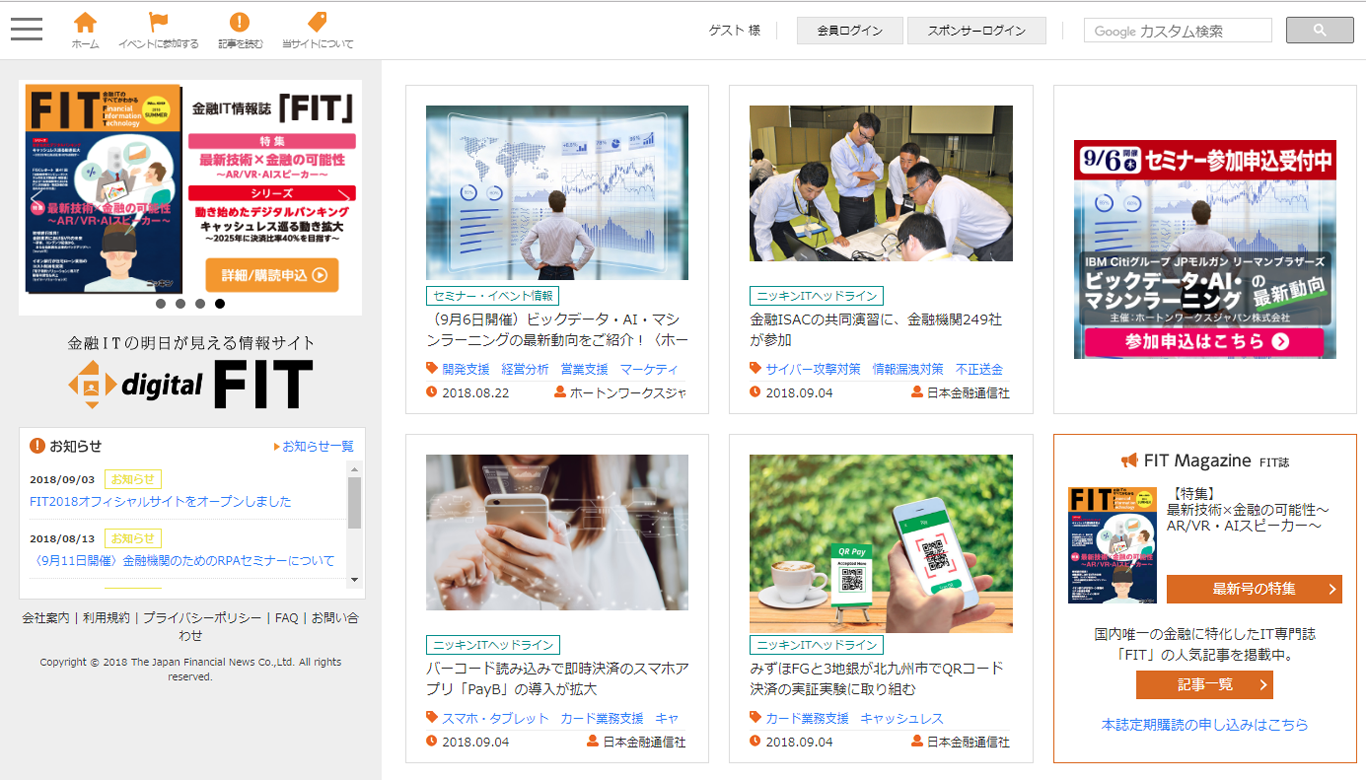The width and height of the screenshot is (1366, 780).
Task: Open セミナー・イベント情報 category tag
Action: pyautogui.click(x=492, y=296)
